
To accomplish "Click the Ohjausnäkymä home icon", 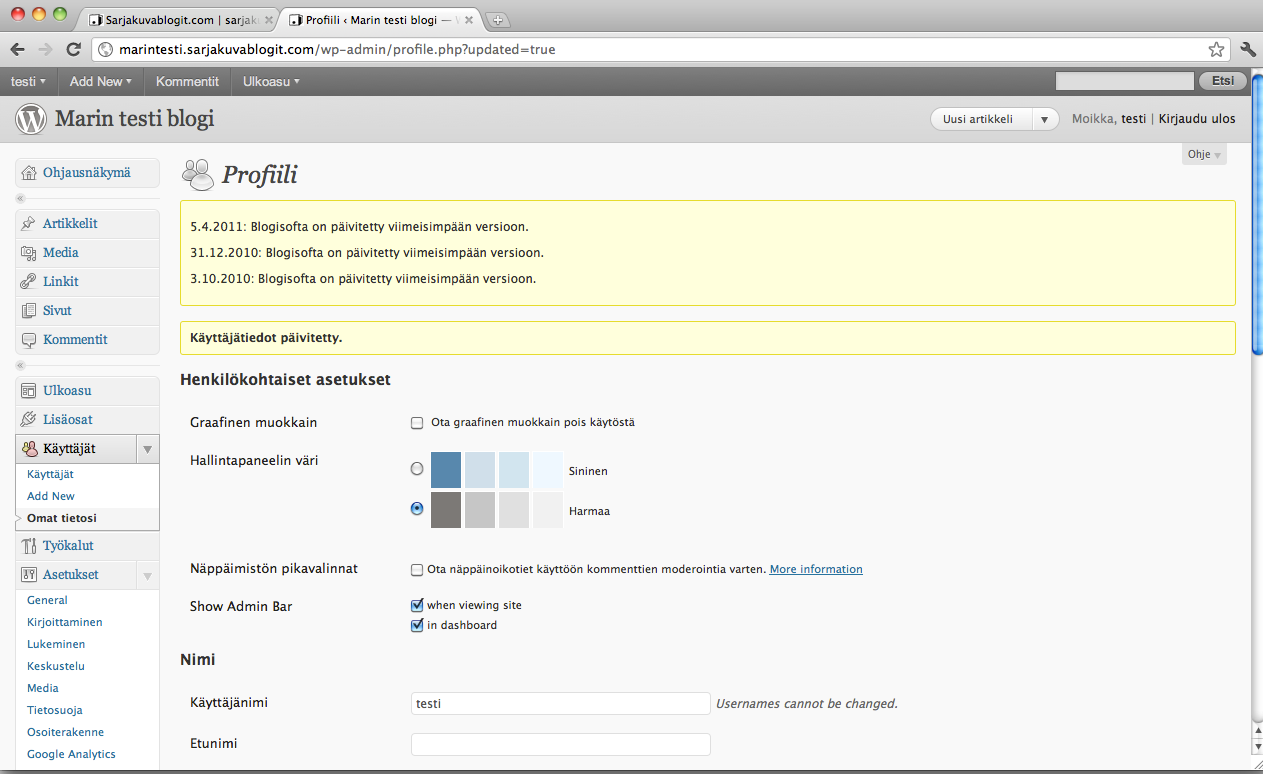I will tap(29, 173).
